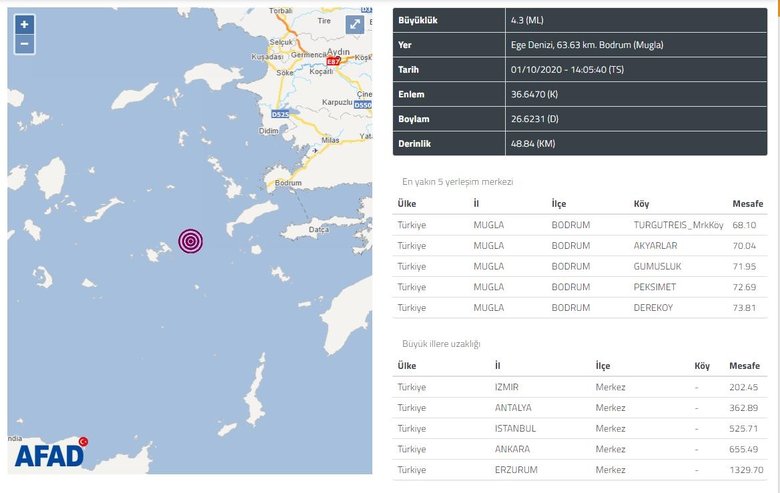The width and height of the screenshot is (780, 493).
Task: Click the distance value 525.71
Action: pos(744,428)
